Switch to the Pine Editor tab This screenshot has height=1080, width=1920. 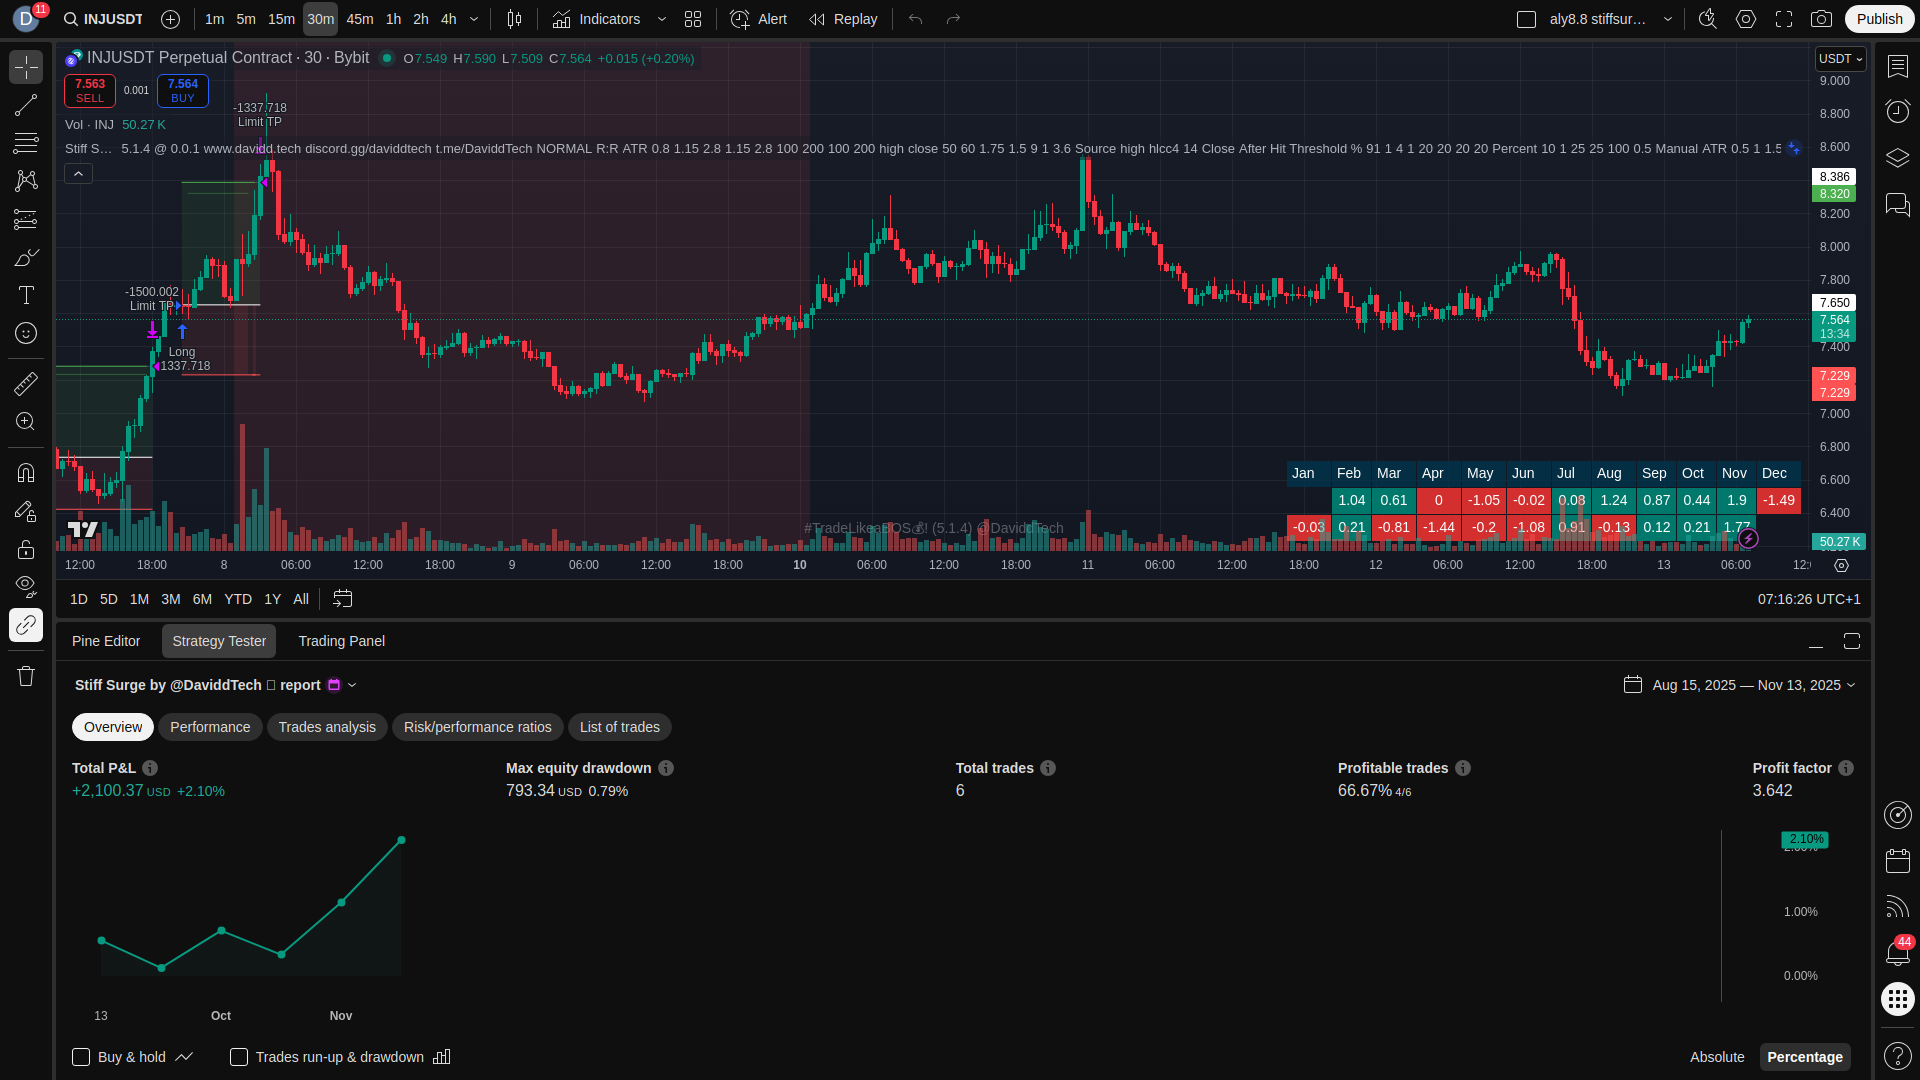[106, 641]
